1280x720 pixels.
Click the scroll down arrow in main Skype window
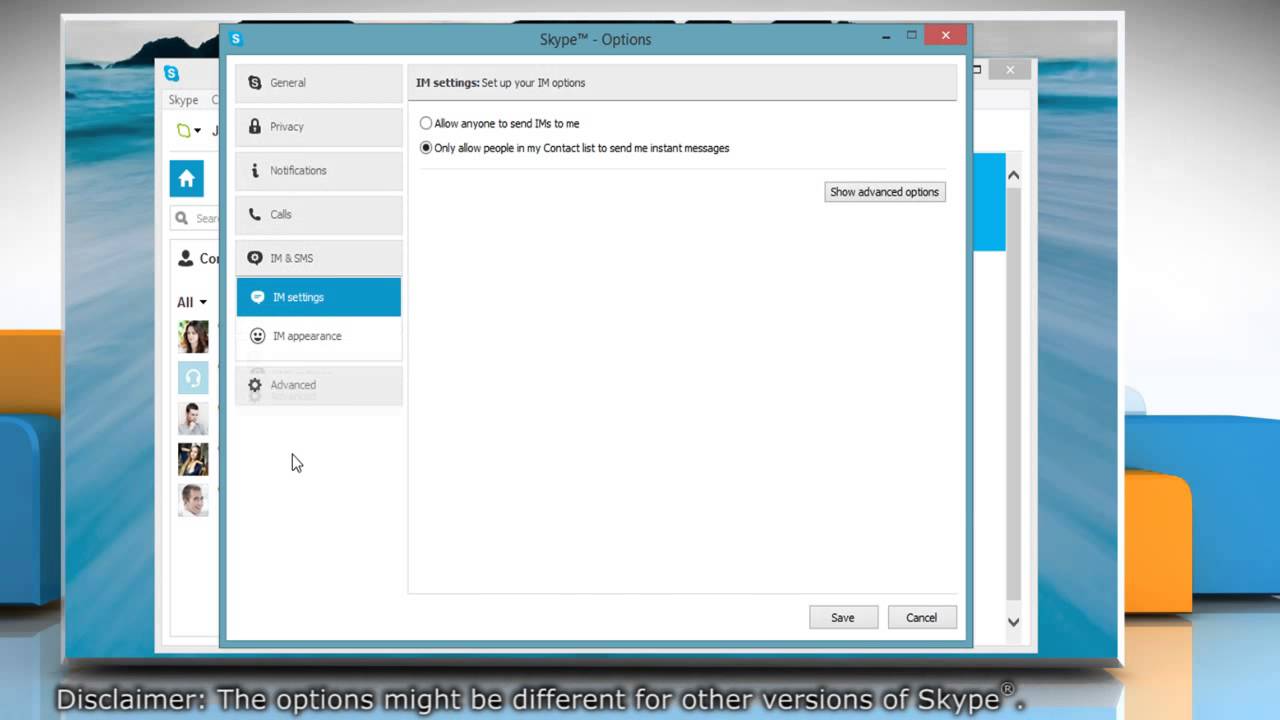pyautogui.click(x=1013, y=622)
